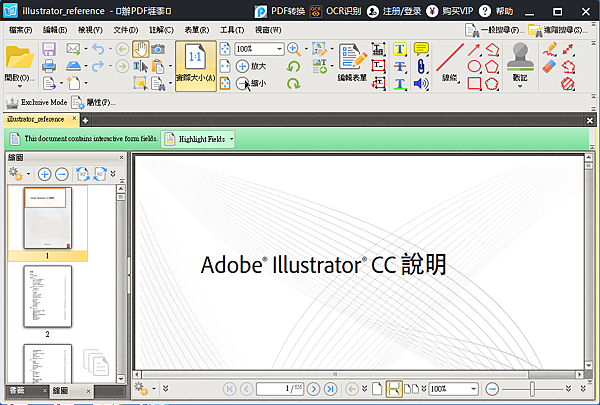The width and height of the screenshot is (600, 405).
Task: Select page 2 thumbnail
Action: (x=47, y=297)
